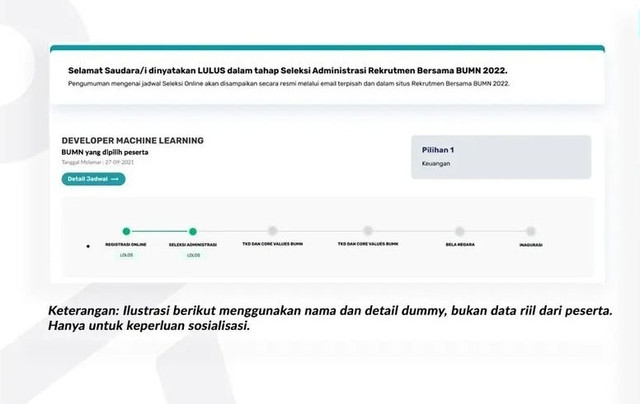The width and height of the screenshot is (640, 404).
Task: Click the Inagurasi label text
Action: coord(531,244)
